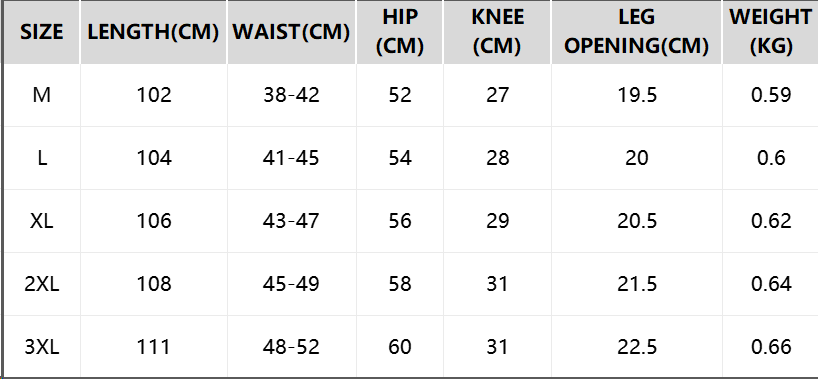
Task: Click the WAIST(CM) header cell
Action: (292, 32)
